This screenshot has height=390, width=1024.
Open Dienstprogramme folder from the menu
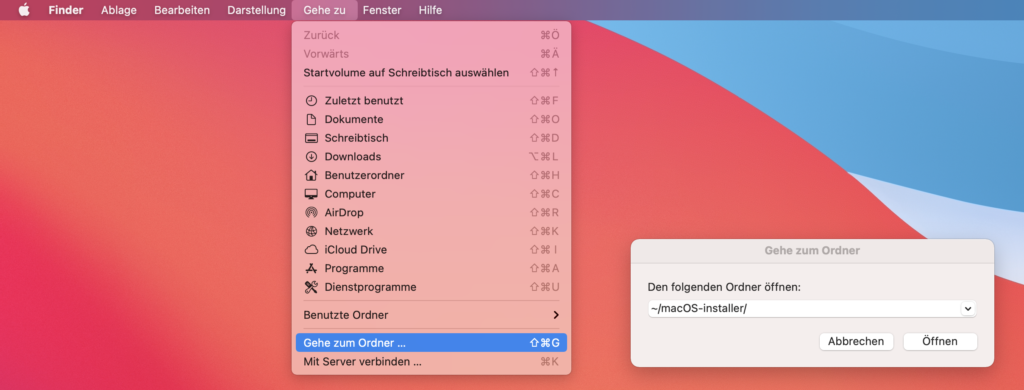point(431,287)
